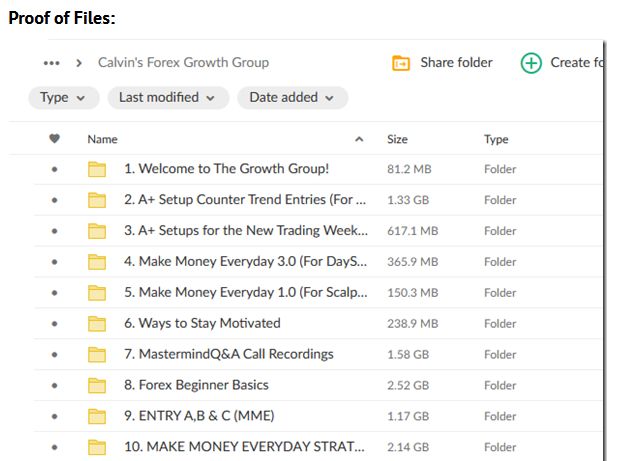Click the 150.3 MB size value

(413, 293)
